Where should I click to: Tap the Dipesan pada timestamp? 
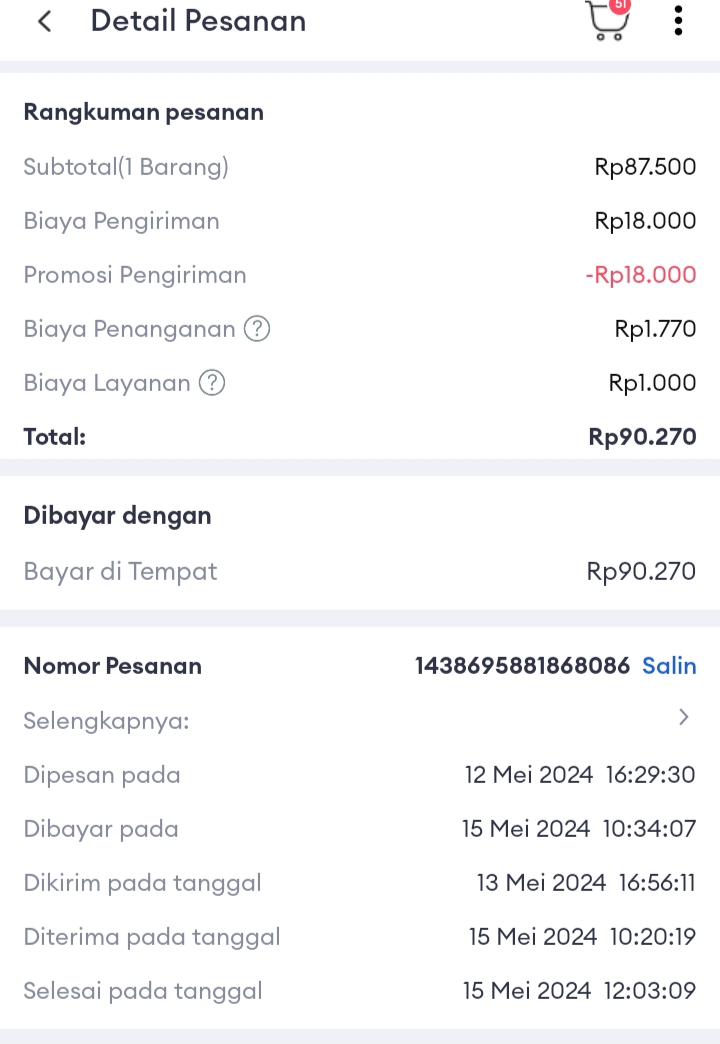click(x=580, y=775)
